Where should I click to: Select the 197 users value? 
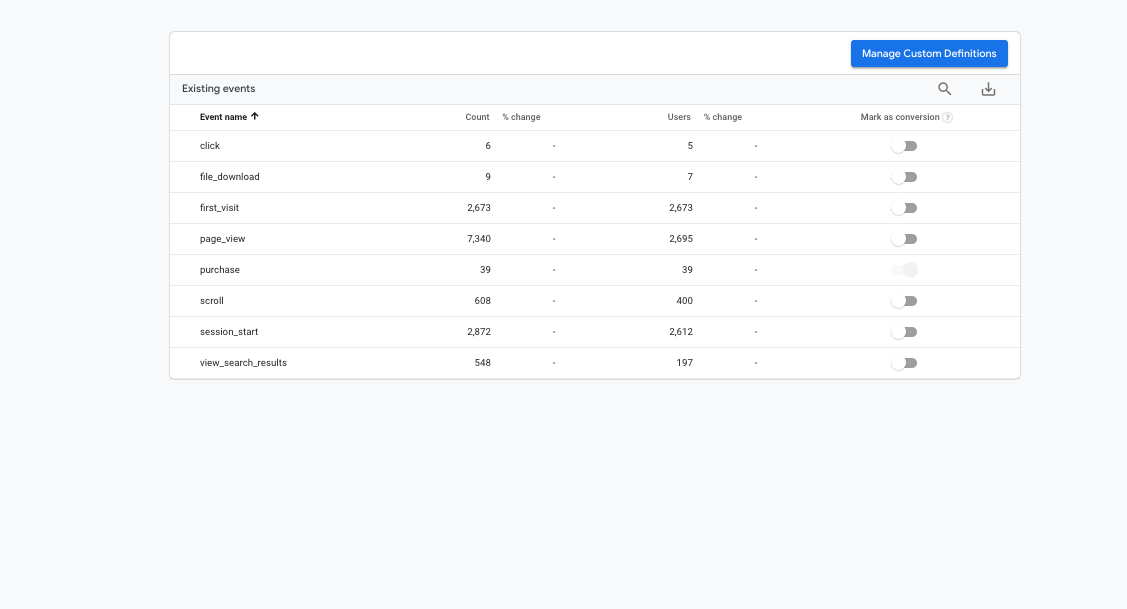[x=684, y=363]
